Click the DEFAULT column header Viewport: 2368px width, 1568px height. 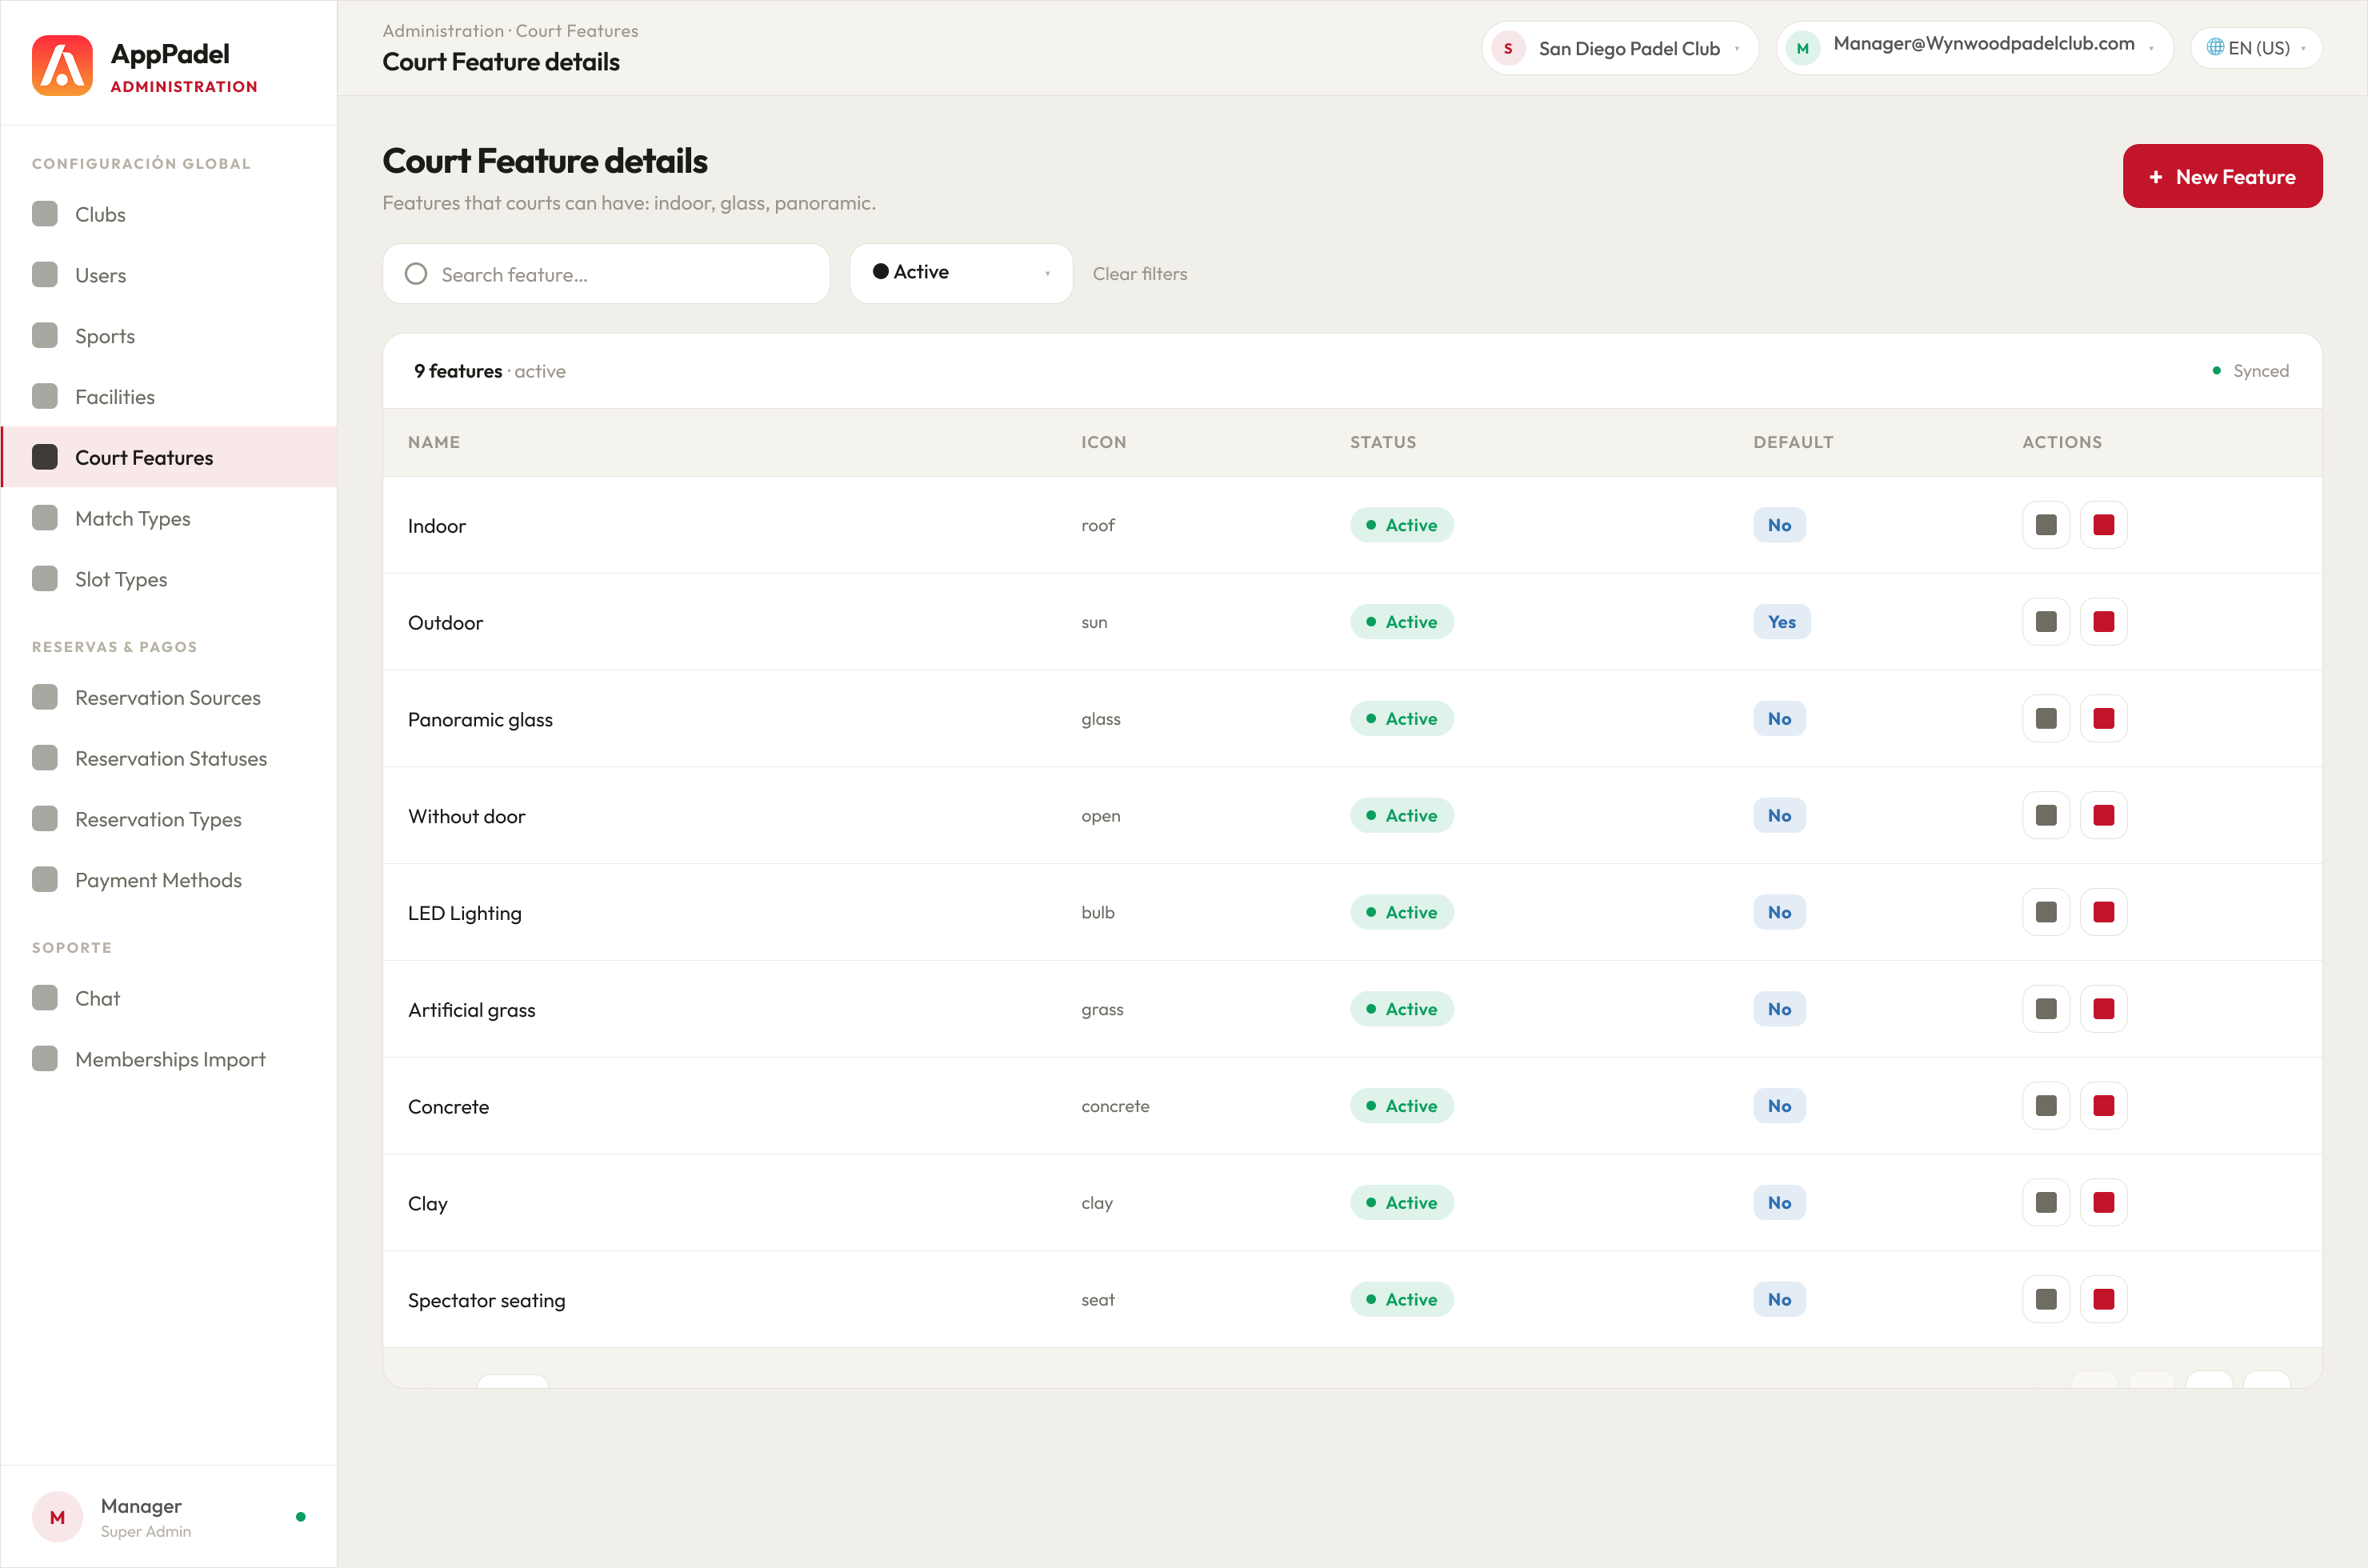[x=1793, y=442]
